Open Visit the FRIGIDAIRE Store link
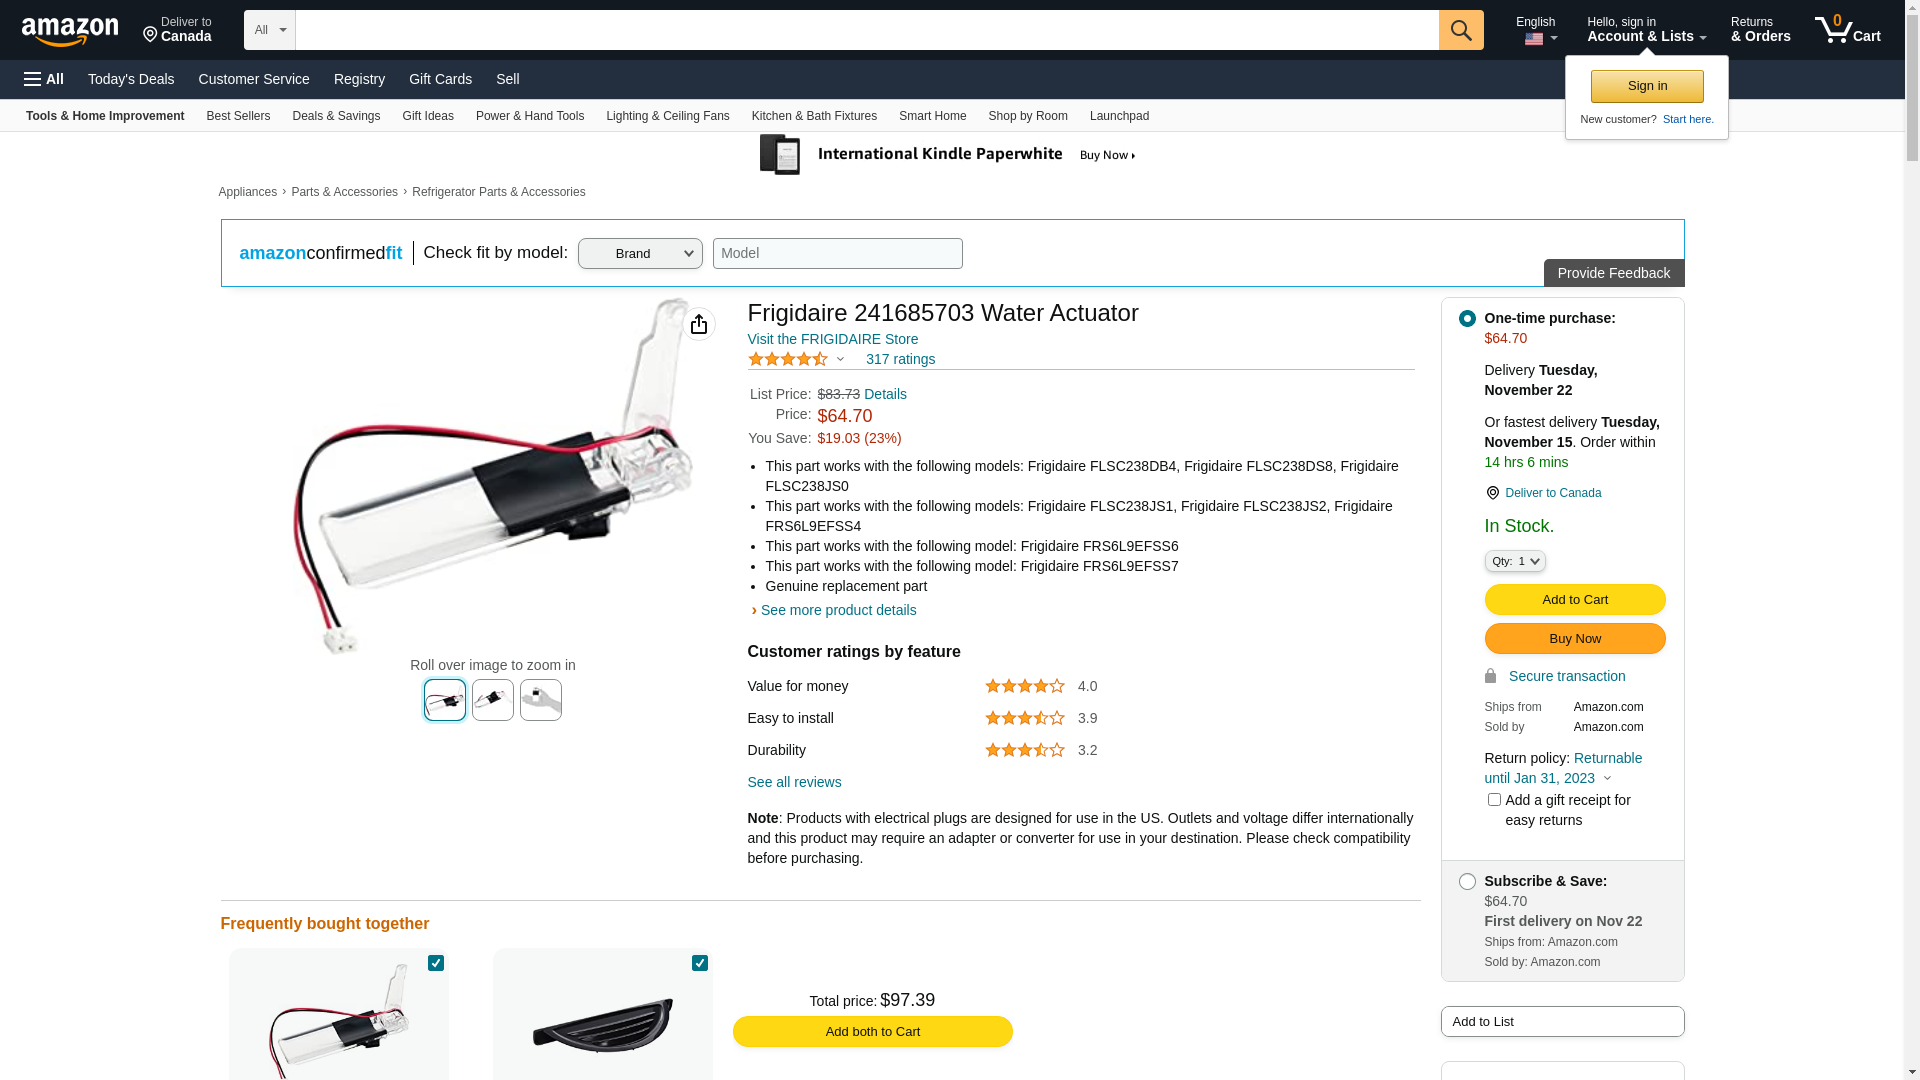 [833, 339]
